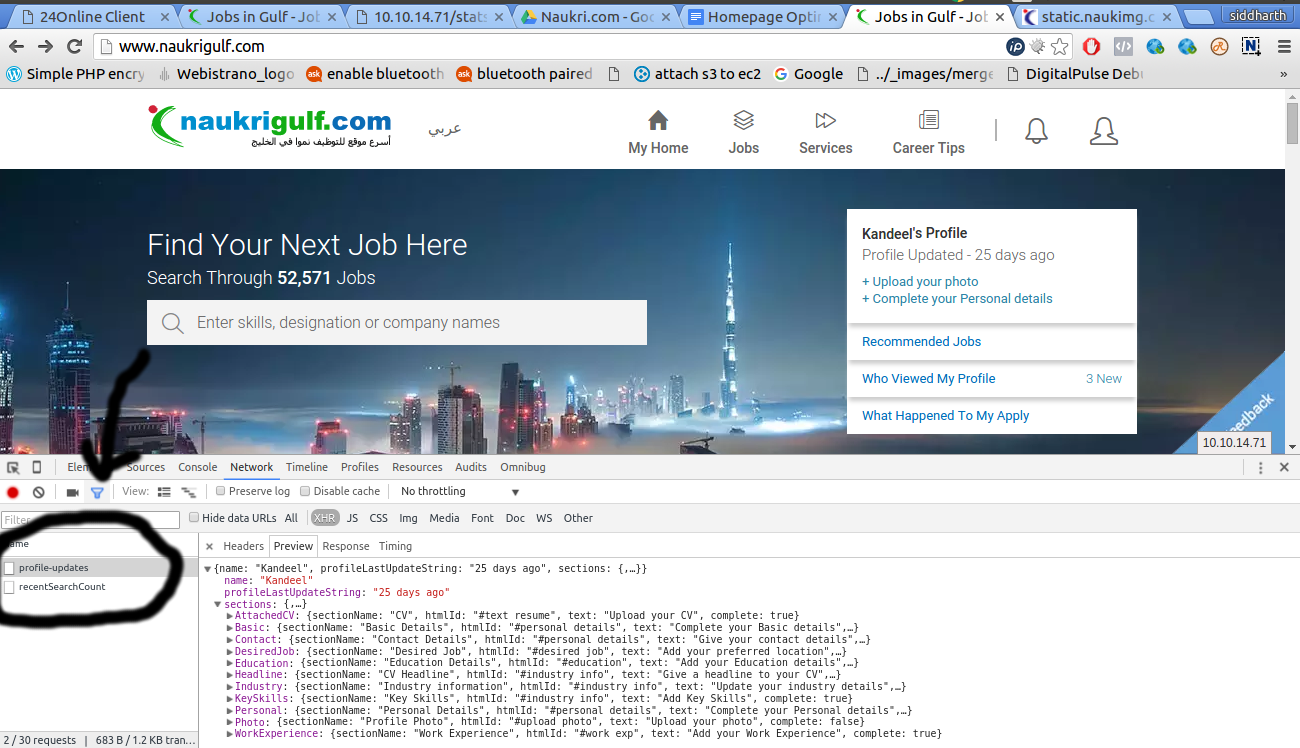
Task: Toggle the device mode phone icon
Action: point(37,467)
